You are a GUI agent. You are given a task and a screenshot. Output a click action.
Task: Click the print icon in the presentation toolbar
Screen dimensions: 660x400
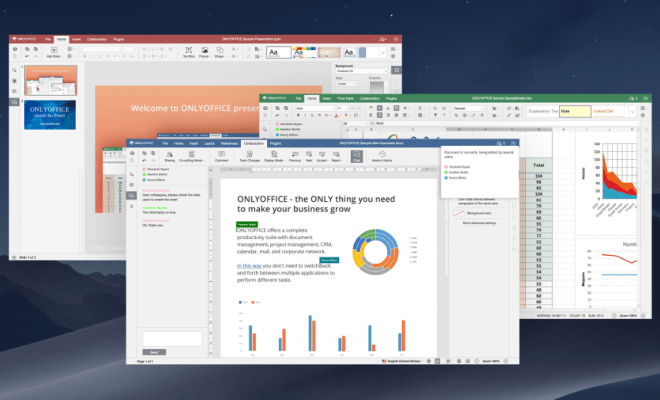[x=15, y=49]
